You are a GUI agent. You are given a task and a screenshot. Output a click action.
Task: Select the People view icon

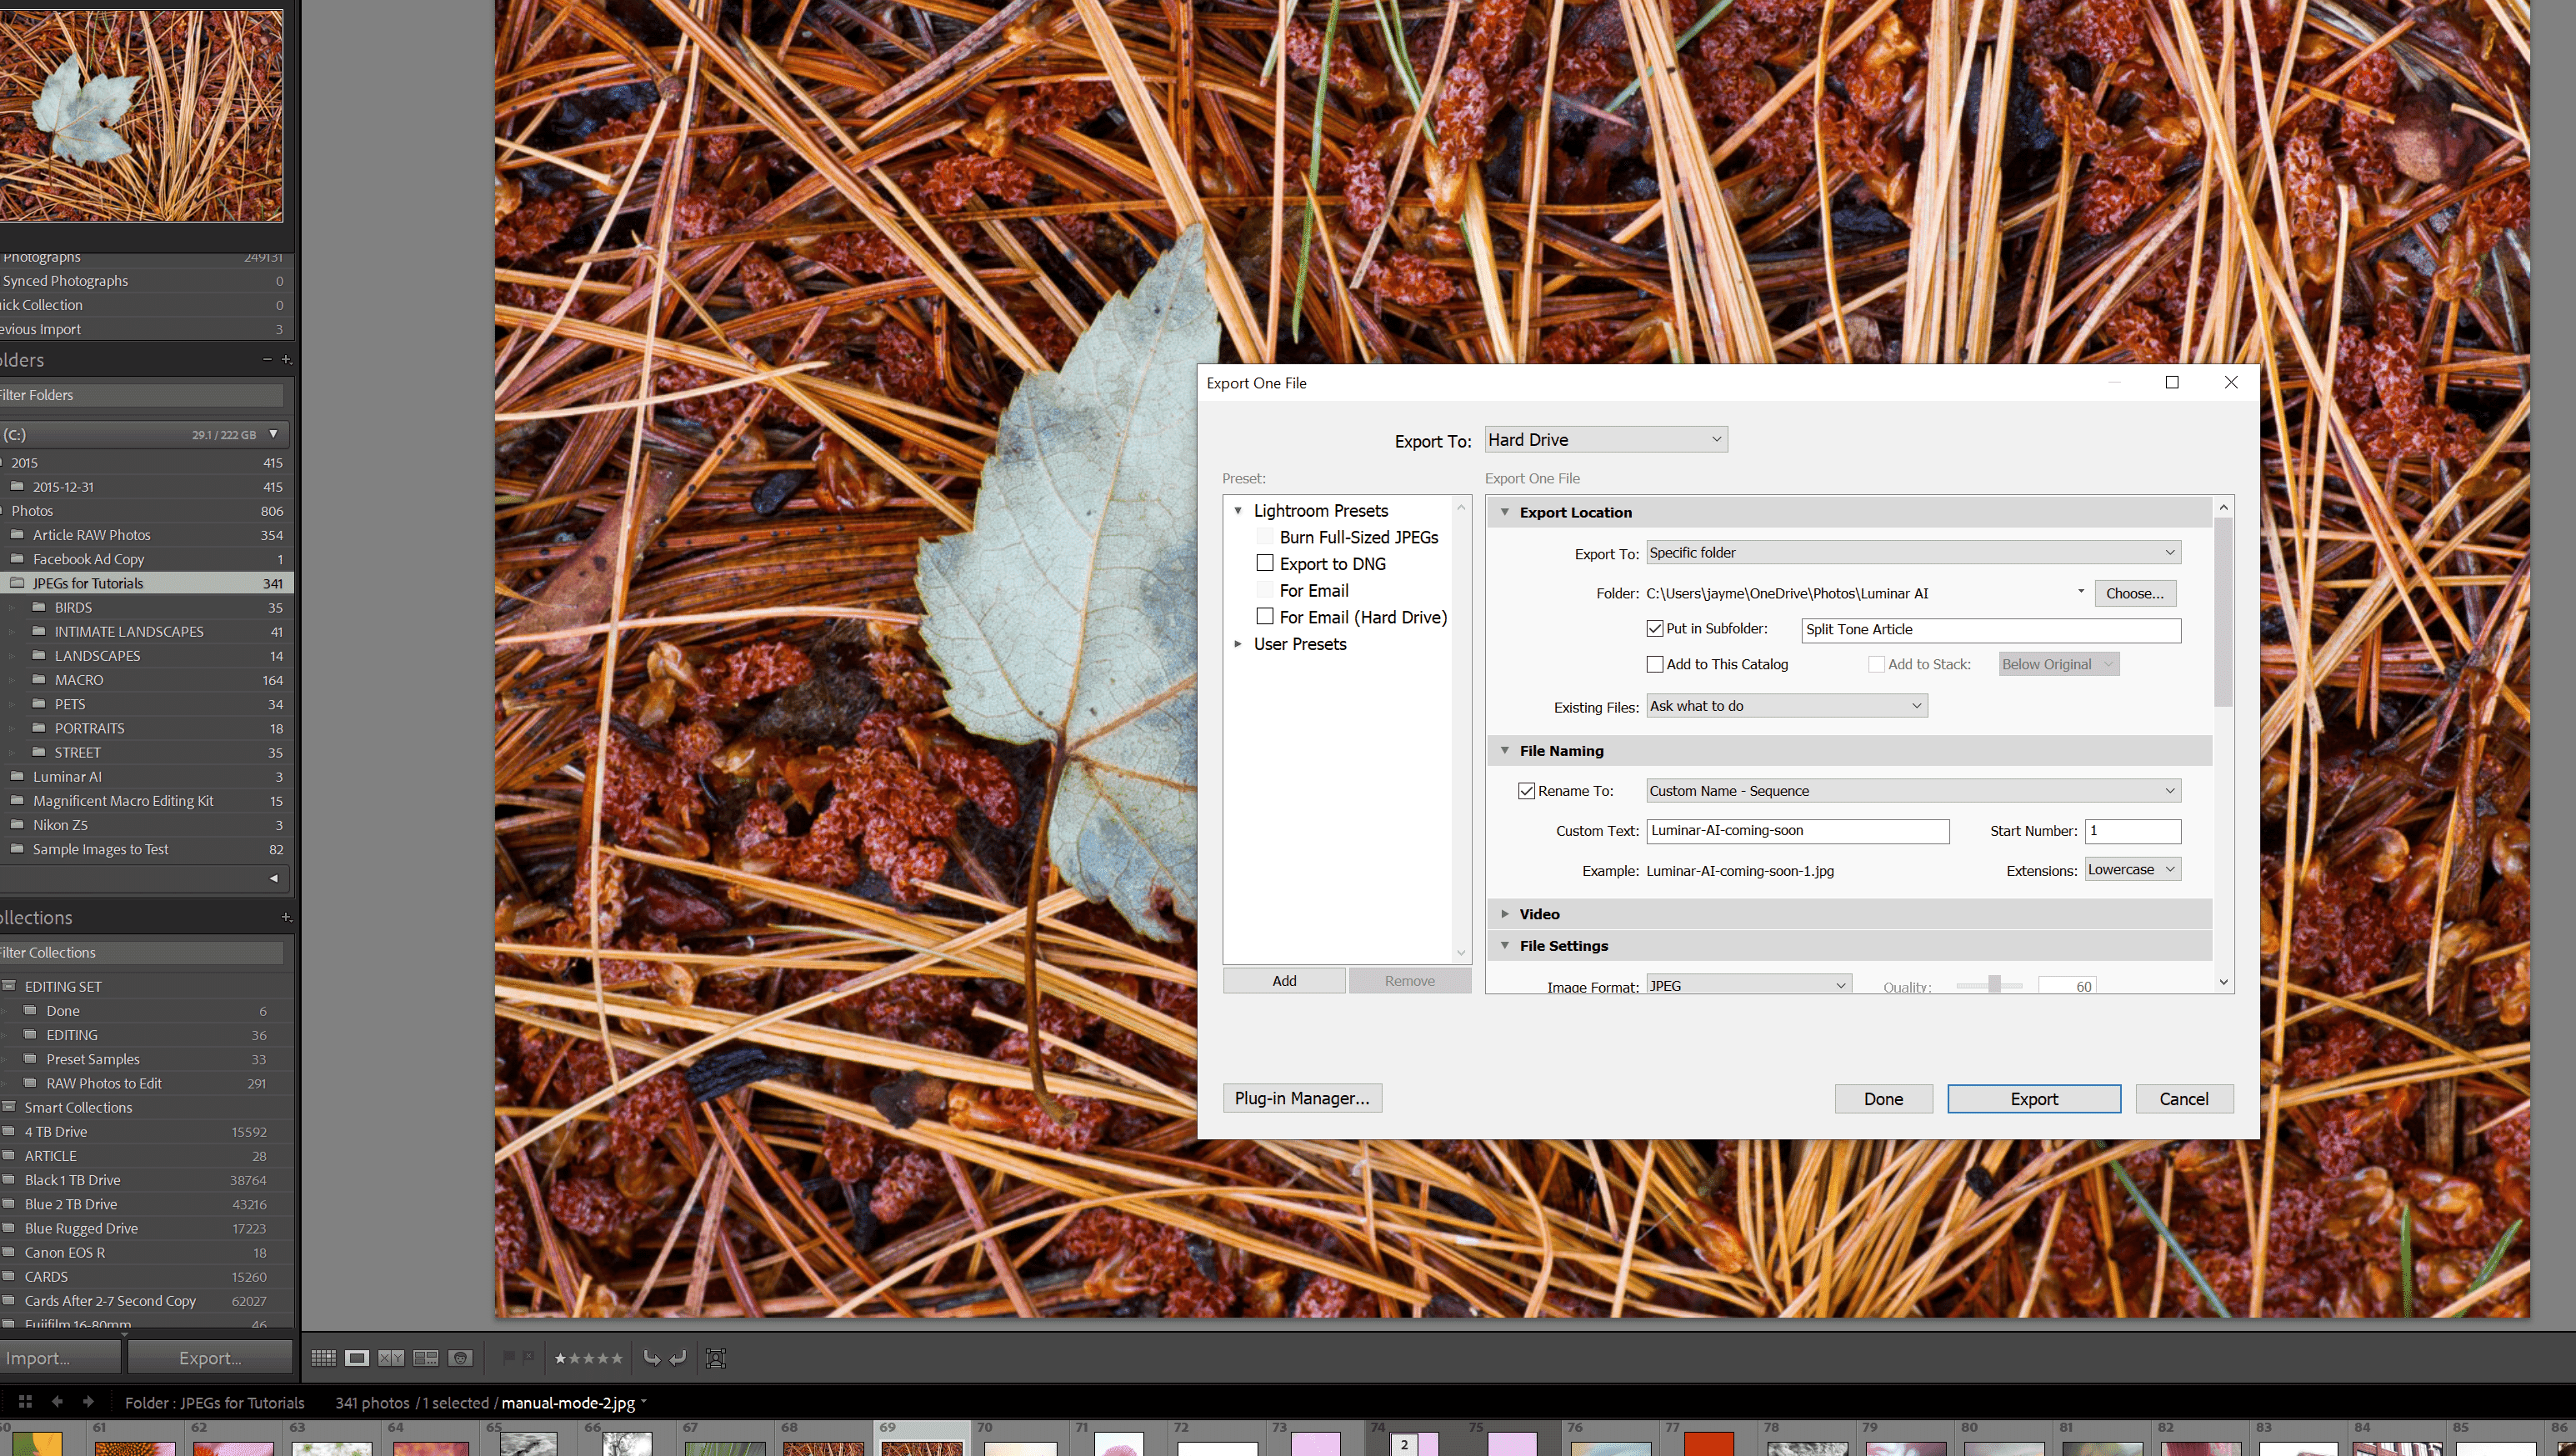(x=461, y=1358)
